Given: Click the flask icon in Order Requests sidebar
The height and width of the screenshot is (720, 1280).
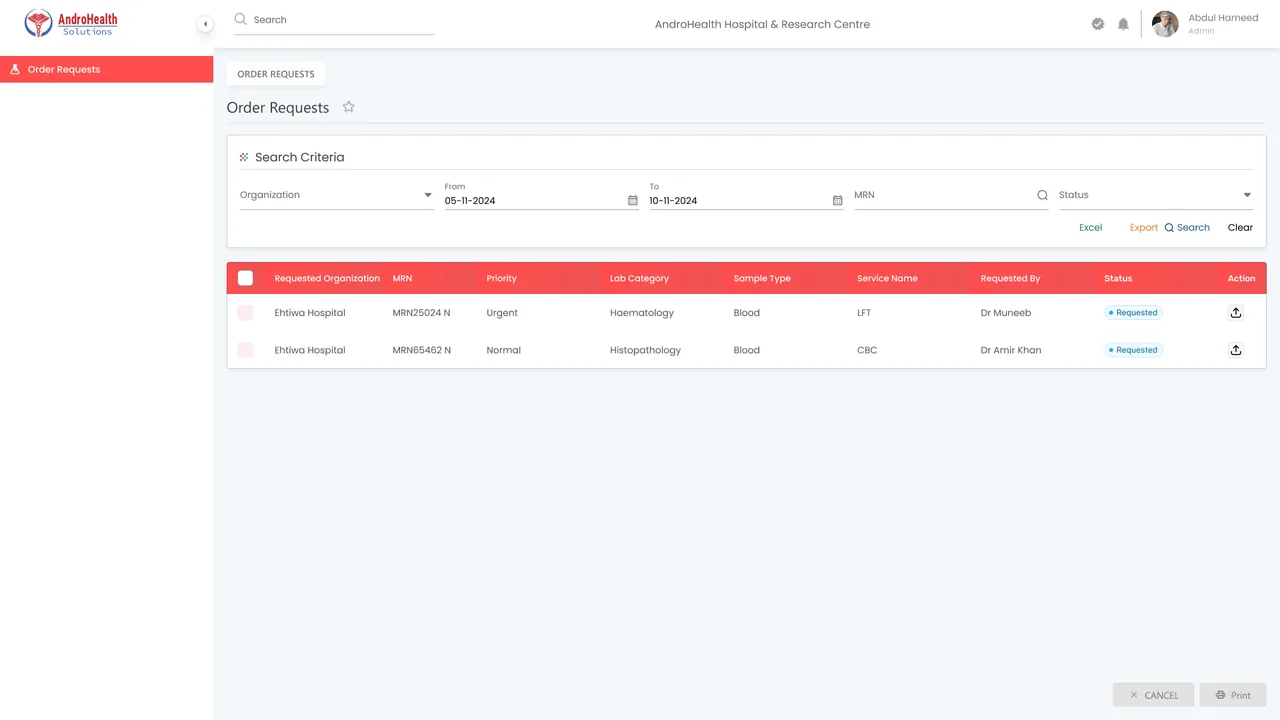Looking at the screenshot, I should [x=15, y=69].
